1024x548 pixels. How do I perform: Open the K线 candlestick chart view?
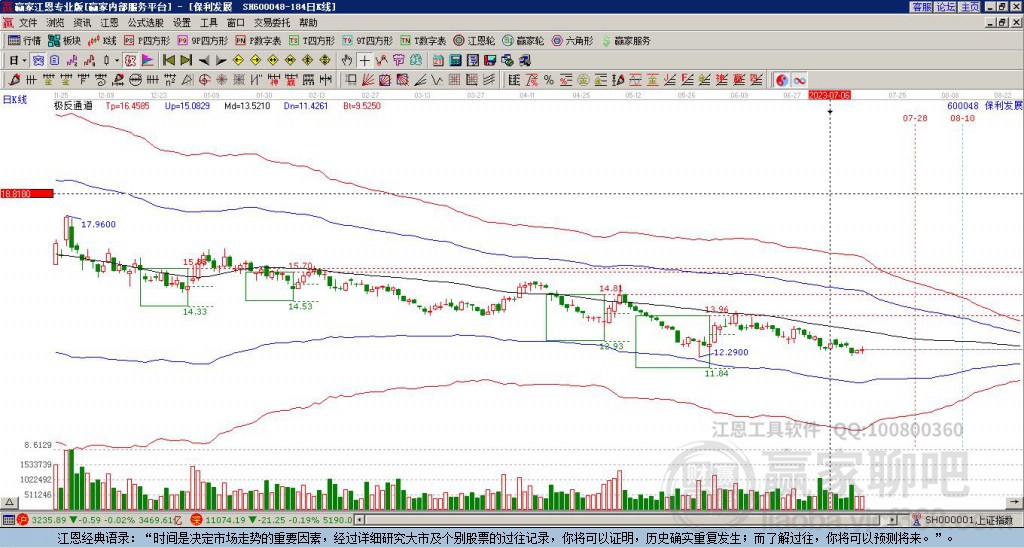pyautogui.click(x=102, y=40)
